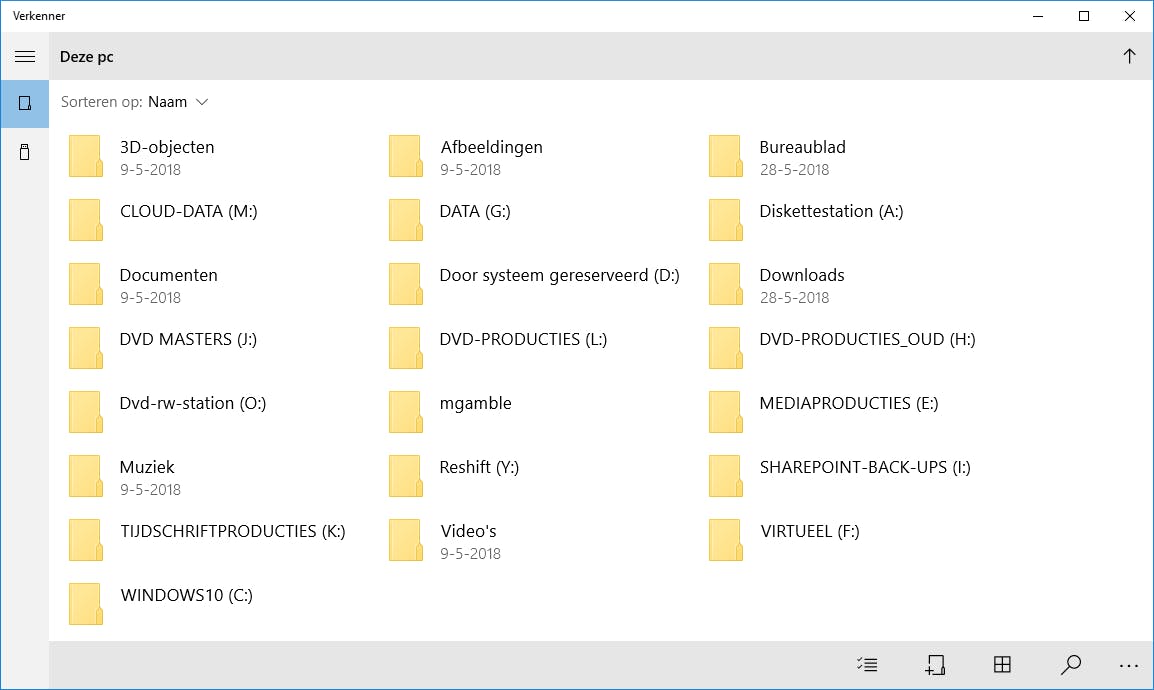
Task: Open the removable USB drive in sidebar
Action: (25, 152)
